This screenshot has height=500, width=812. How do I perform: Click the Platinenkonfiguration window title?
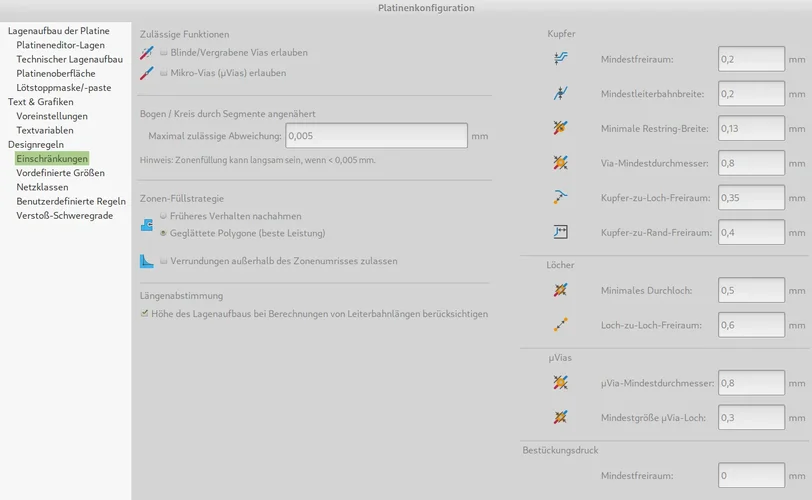(x=426, y=8)
